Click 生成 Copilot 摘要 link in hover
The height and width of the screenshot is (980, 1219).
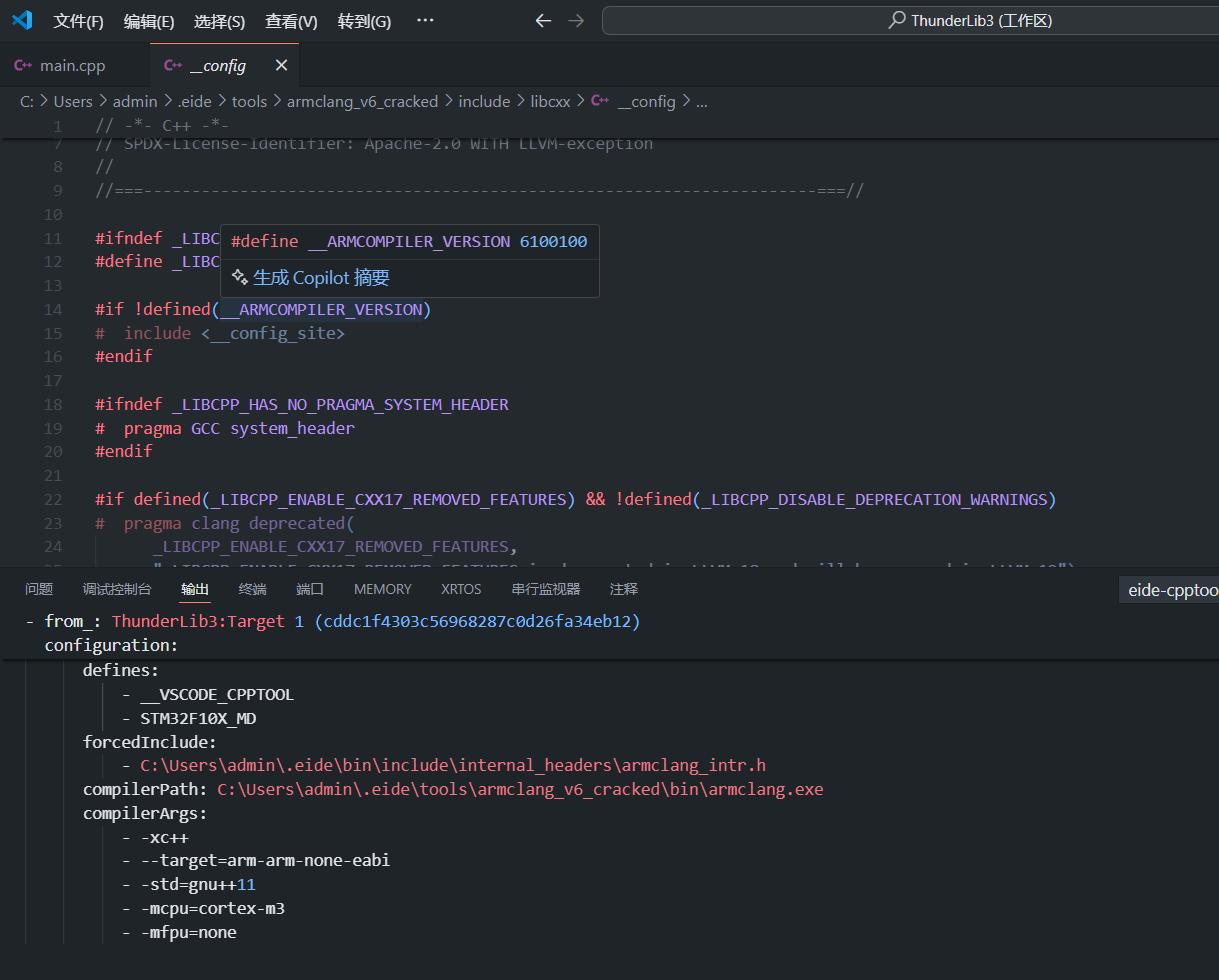(x=321, y=278)
